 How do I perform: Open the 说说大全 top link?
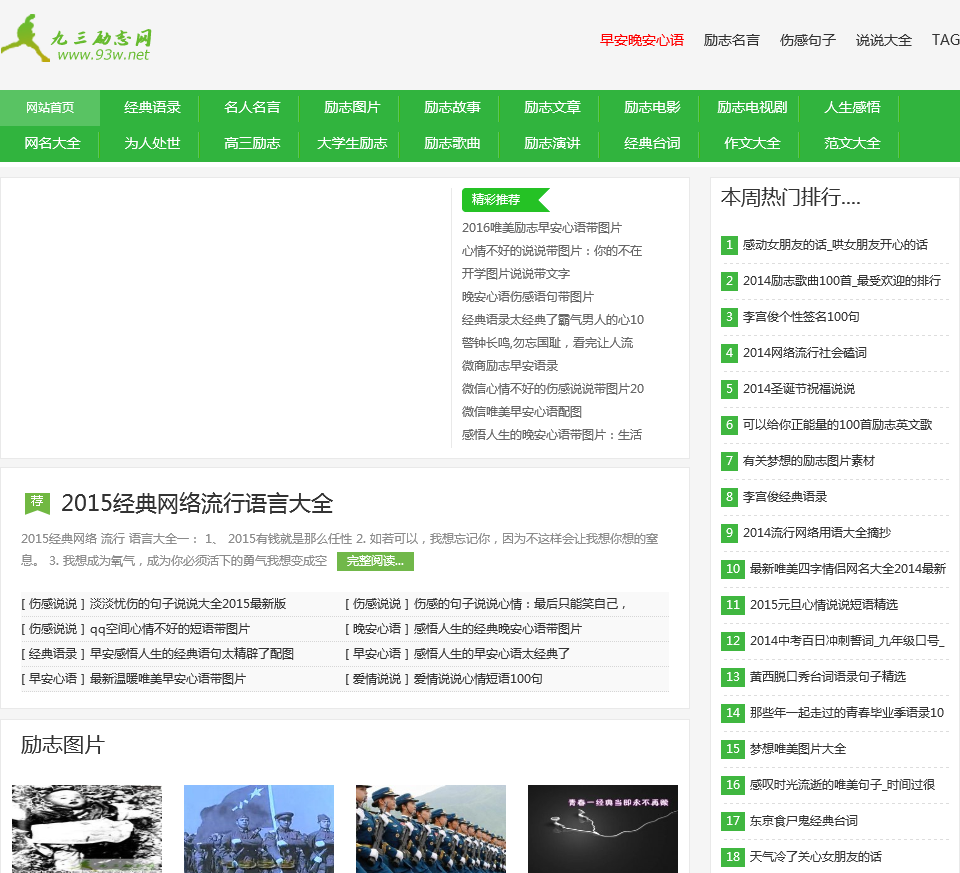883,40
